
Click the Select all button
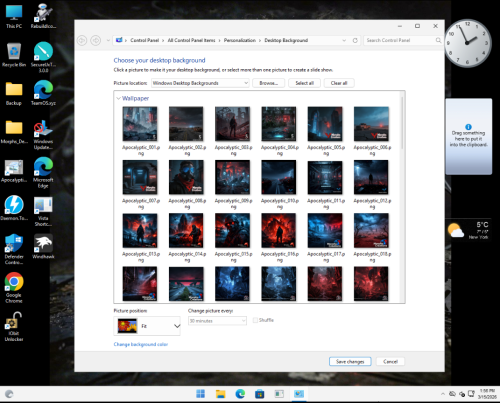(x=304, y=83)
